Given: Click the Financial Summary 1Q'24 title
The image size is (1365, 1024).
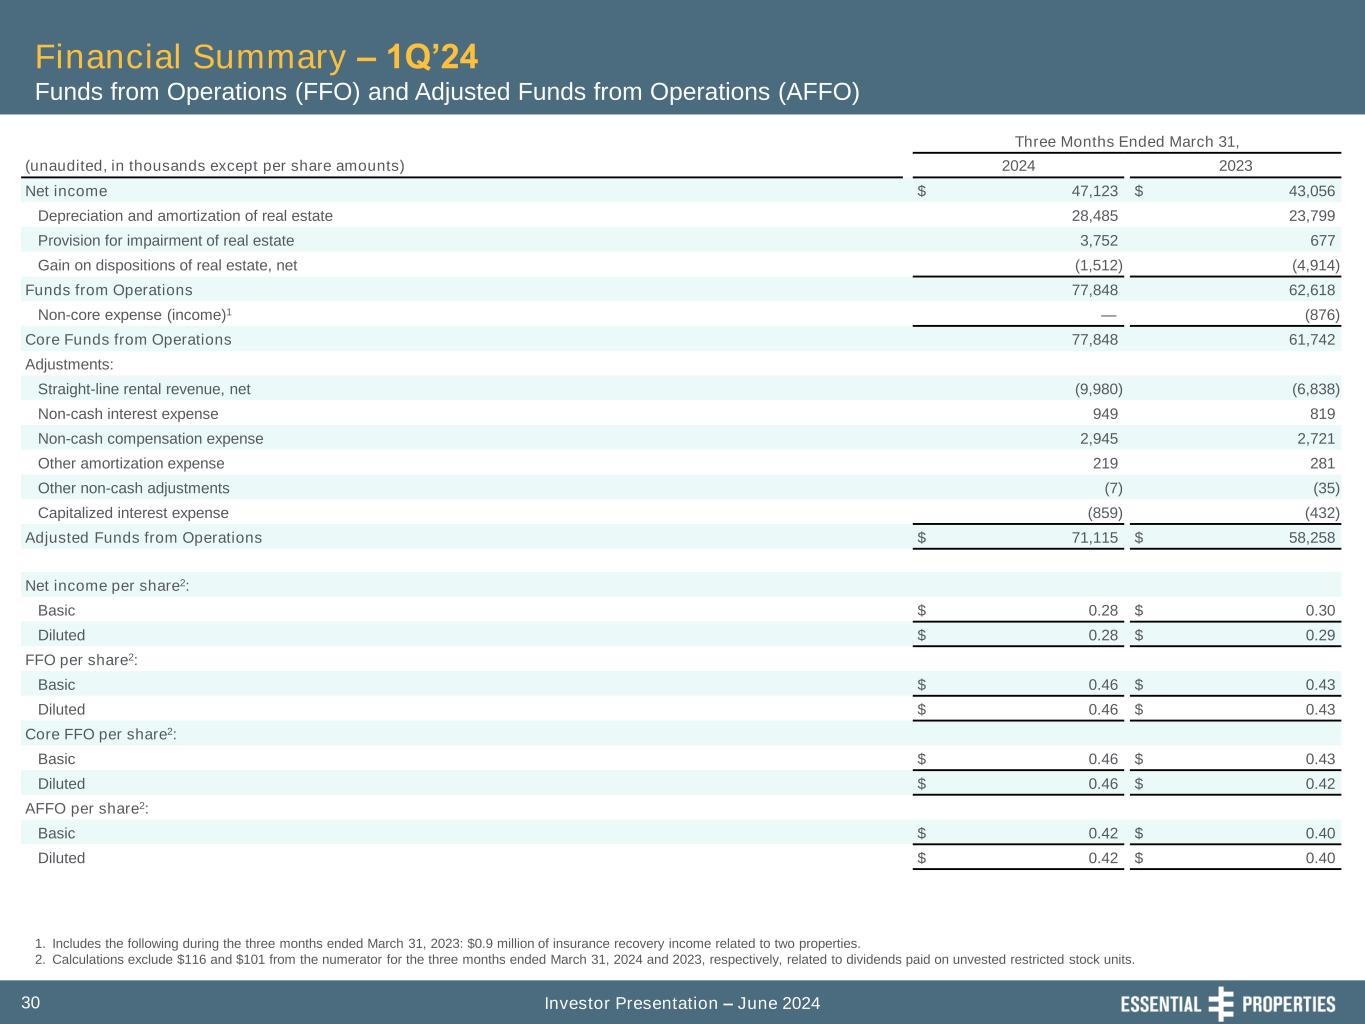Looking at the screenshot, I should pyautogui.click(x=249, y=57).
